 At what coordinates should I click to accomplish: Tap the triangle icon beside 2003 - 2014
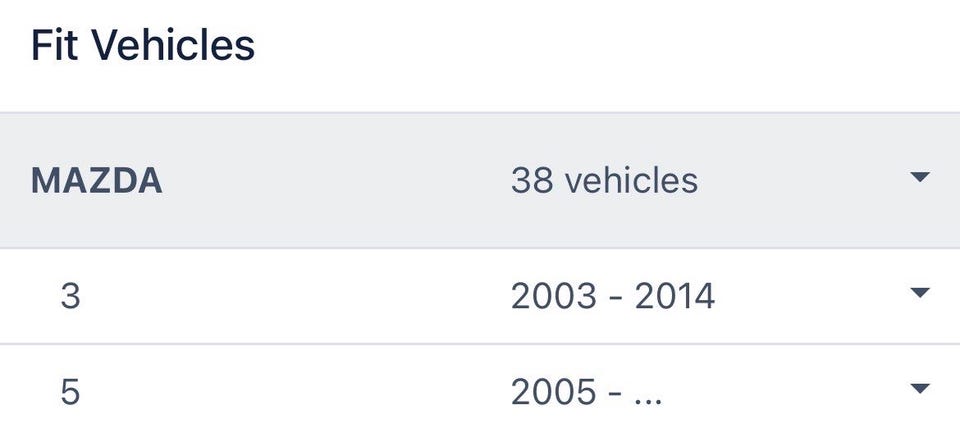tap(920, 294)
